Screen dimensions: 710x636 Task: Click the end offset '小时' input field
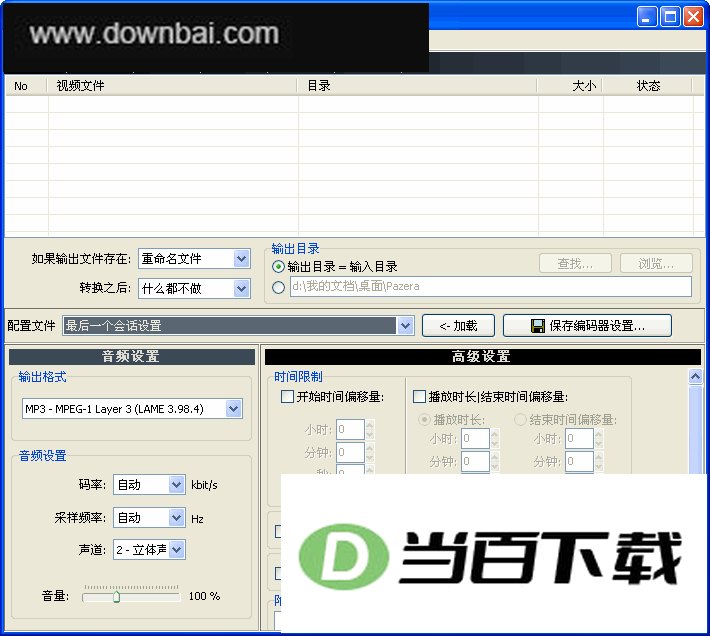579,438
